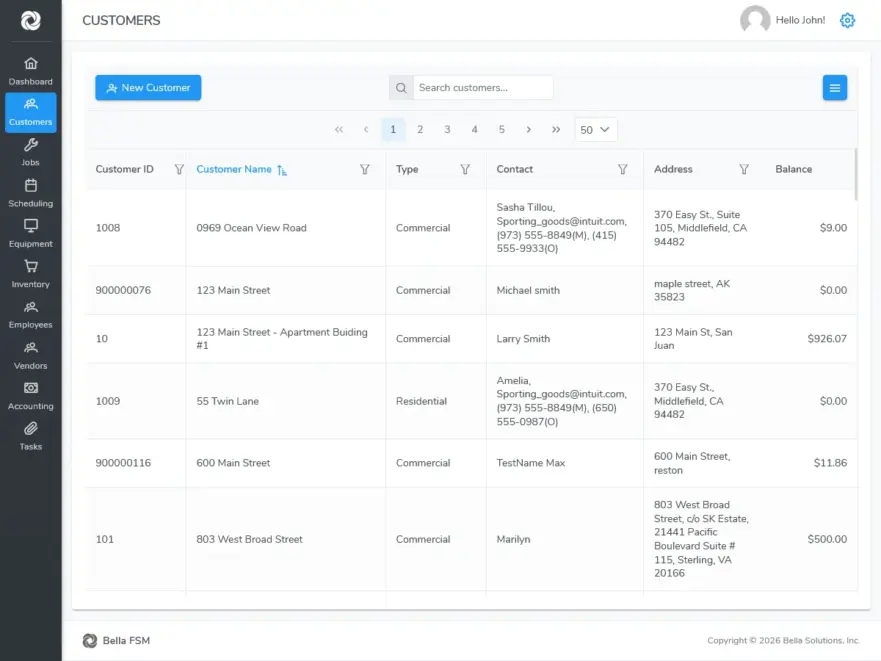Screen dimensions: 881x661
Task: Sort by Type column header
Action: (x=407, y=169)
